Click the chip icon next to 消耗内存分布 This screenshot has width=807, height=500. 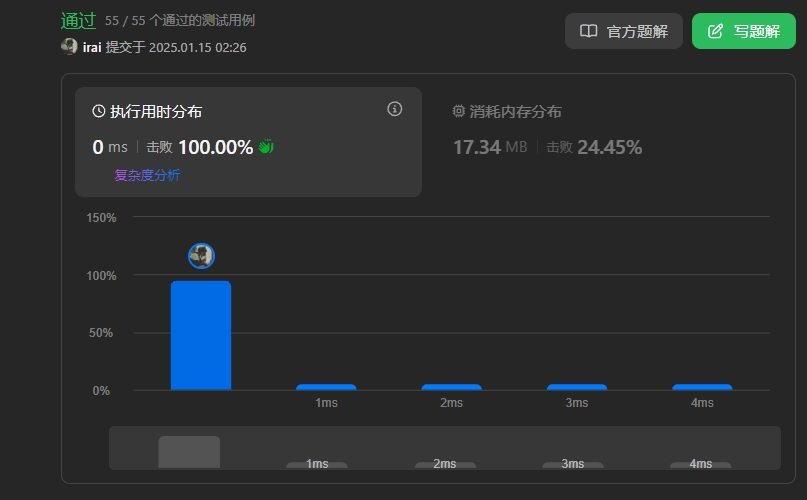459,111
